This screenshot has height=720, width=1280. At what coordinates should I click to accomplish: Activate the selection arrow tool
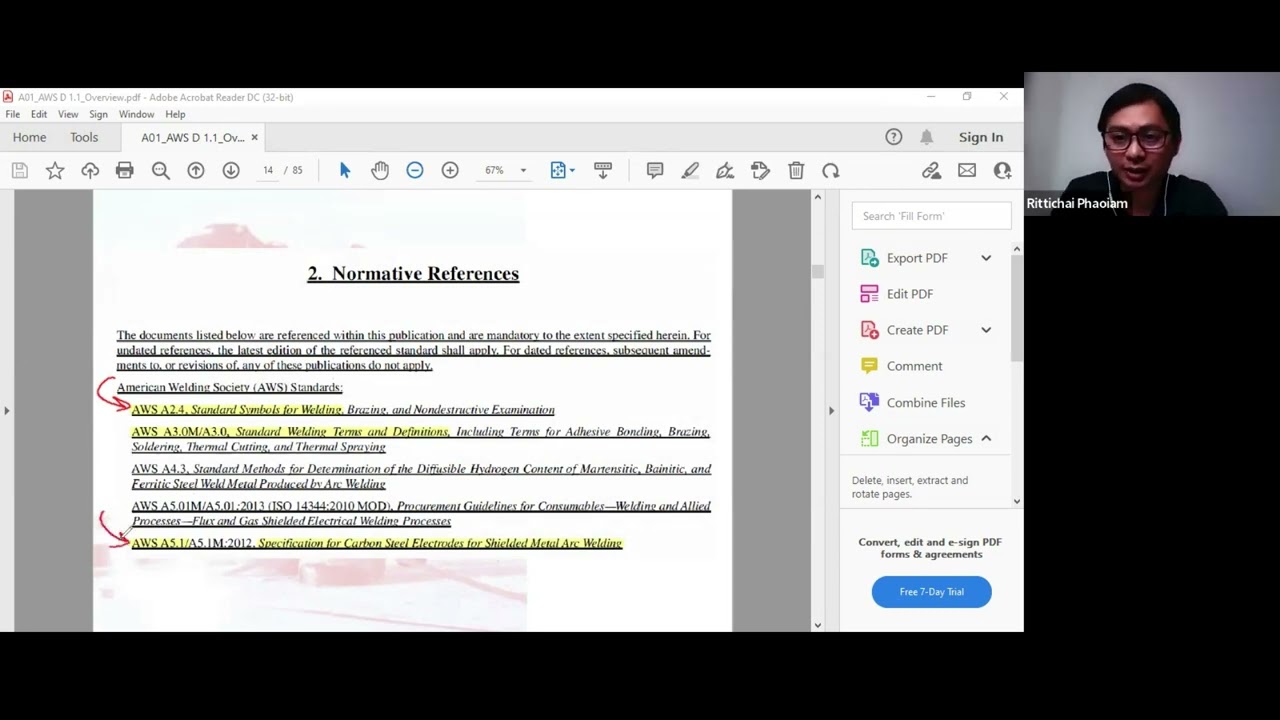(345, 171)
